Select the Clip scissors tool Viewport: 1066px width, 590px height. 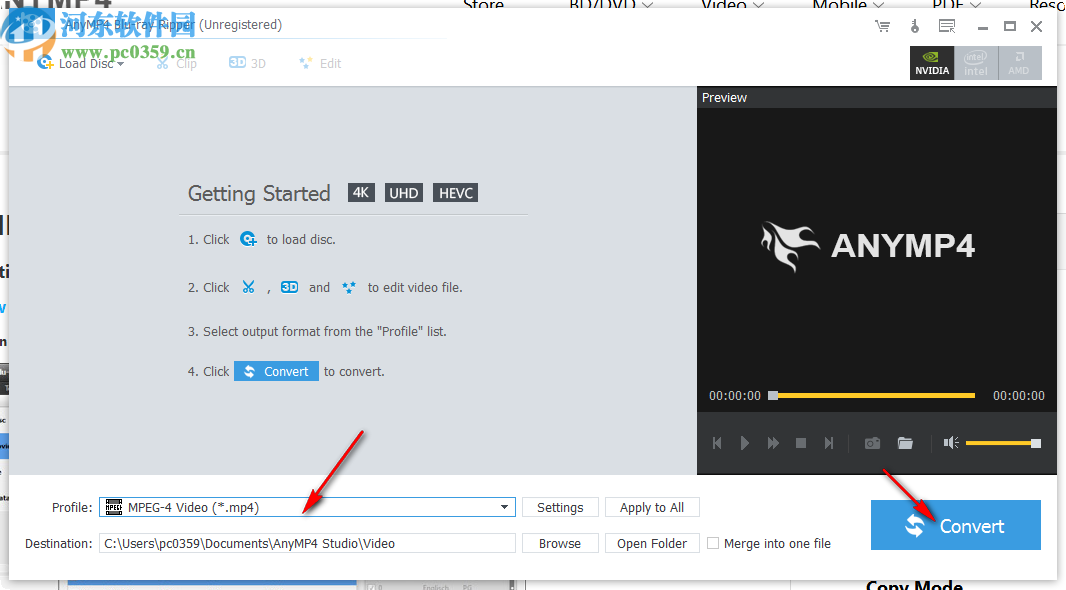tap(176, 63)
